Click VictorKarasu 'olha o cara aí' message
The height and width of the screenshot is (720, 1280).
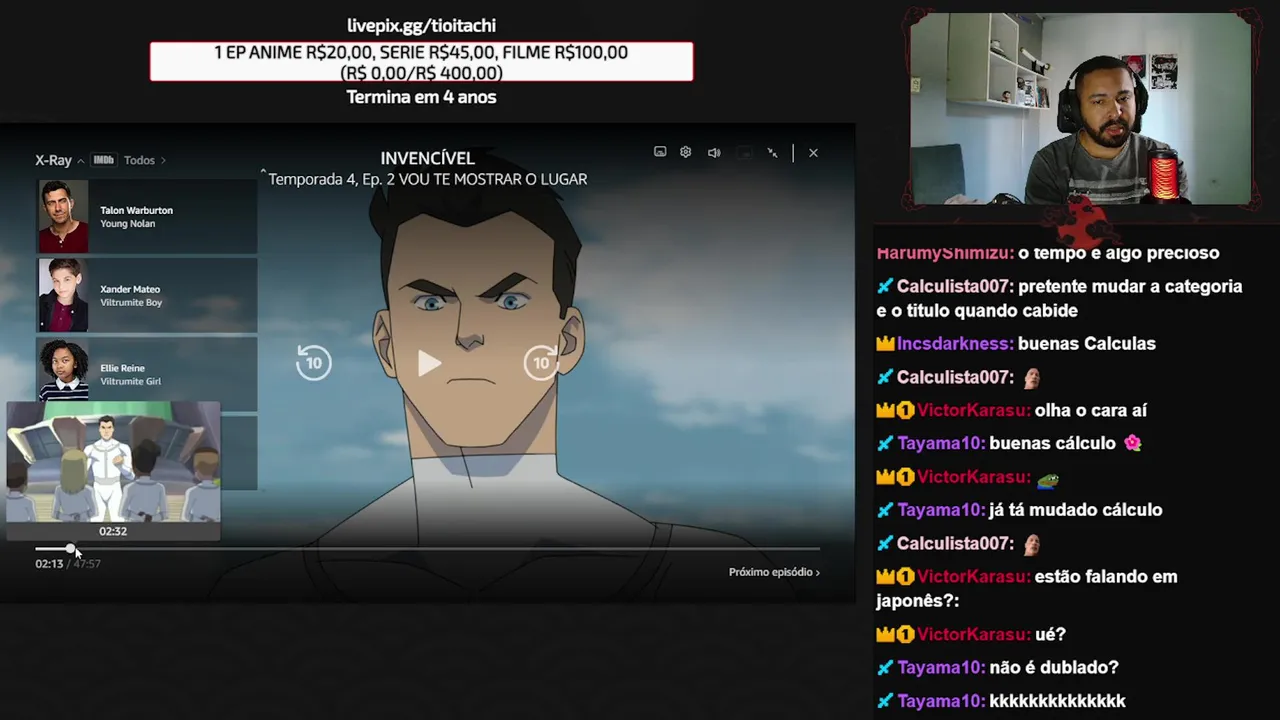1011,410
